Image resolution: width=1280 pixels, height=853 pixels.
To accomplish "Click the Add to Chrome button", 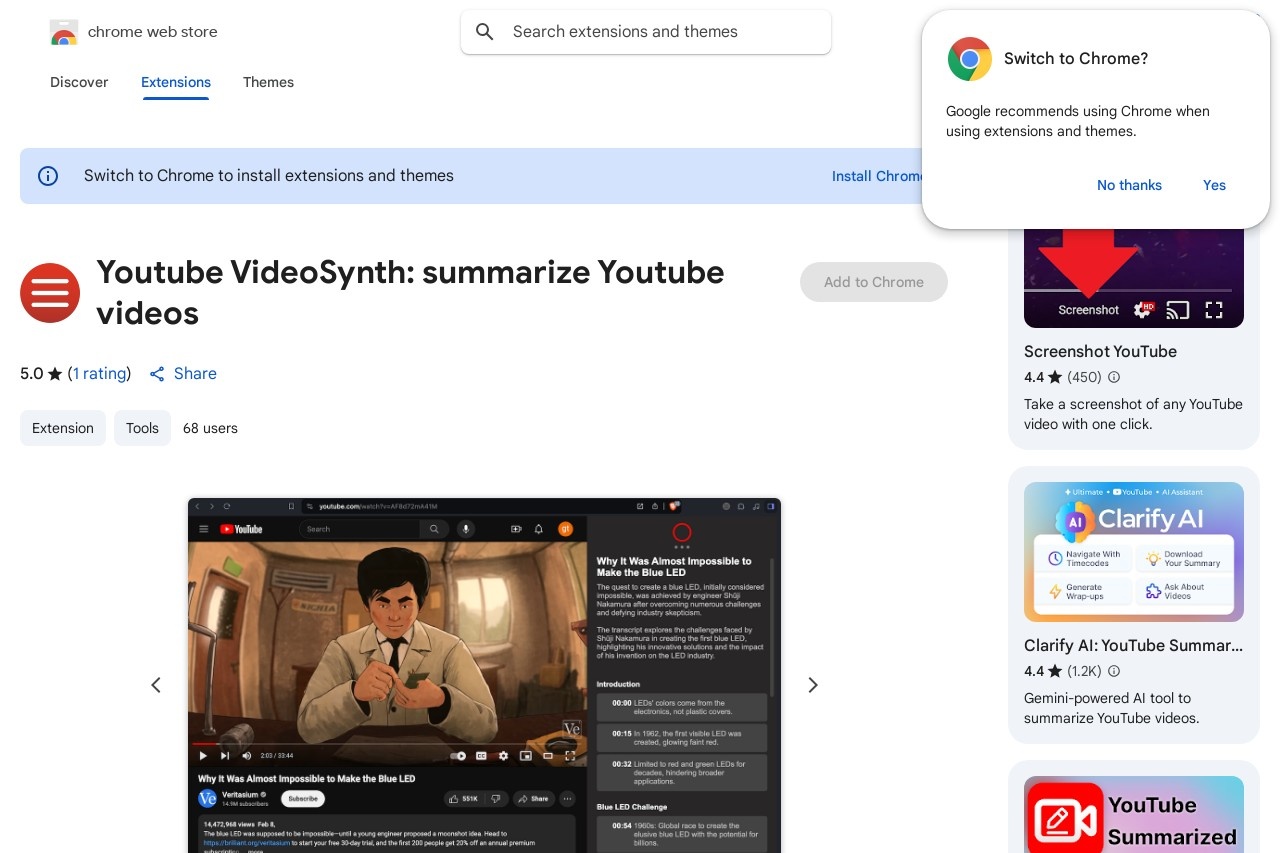I will tap(874, 282).
